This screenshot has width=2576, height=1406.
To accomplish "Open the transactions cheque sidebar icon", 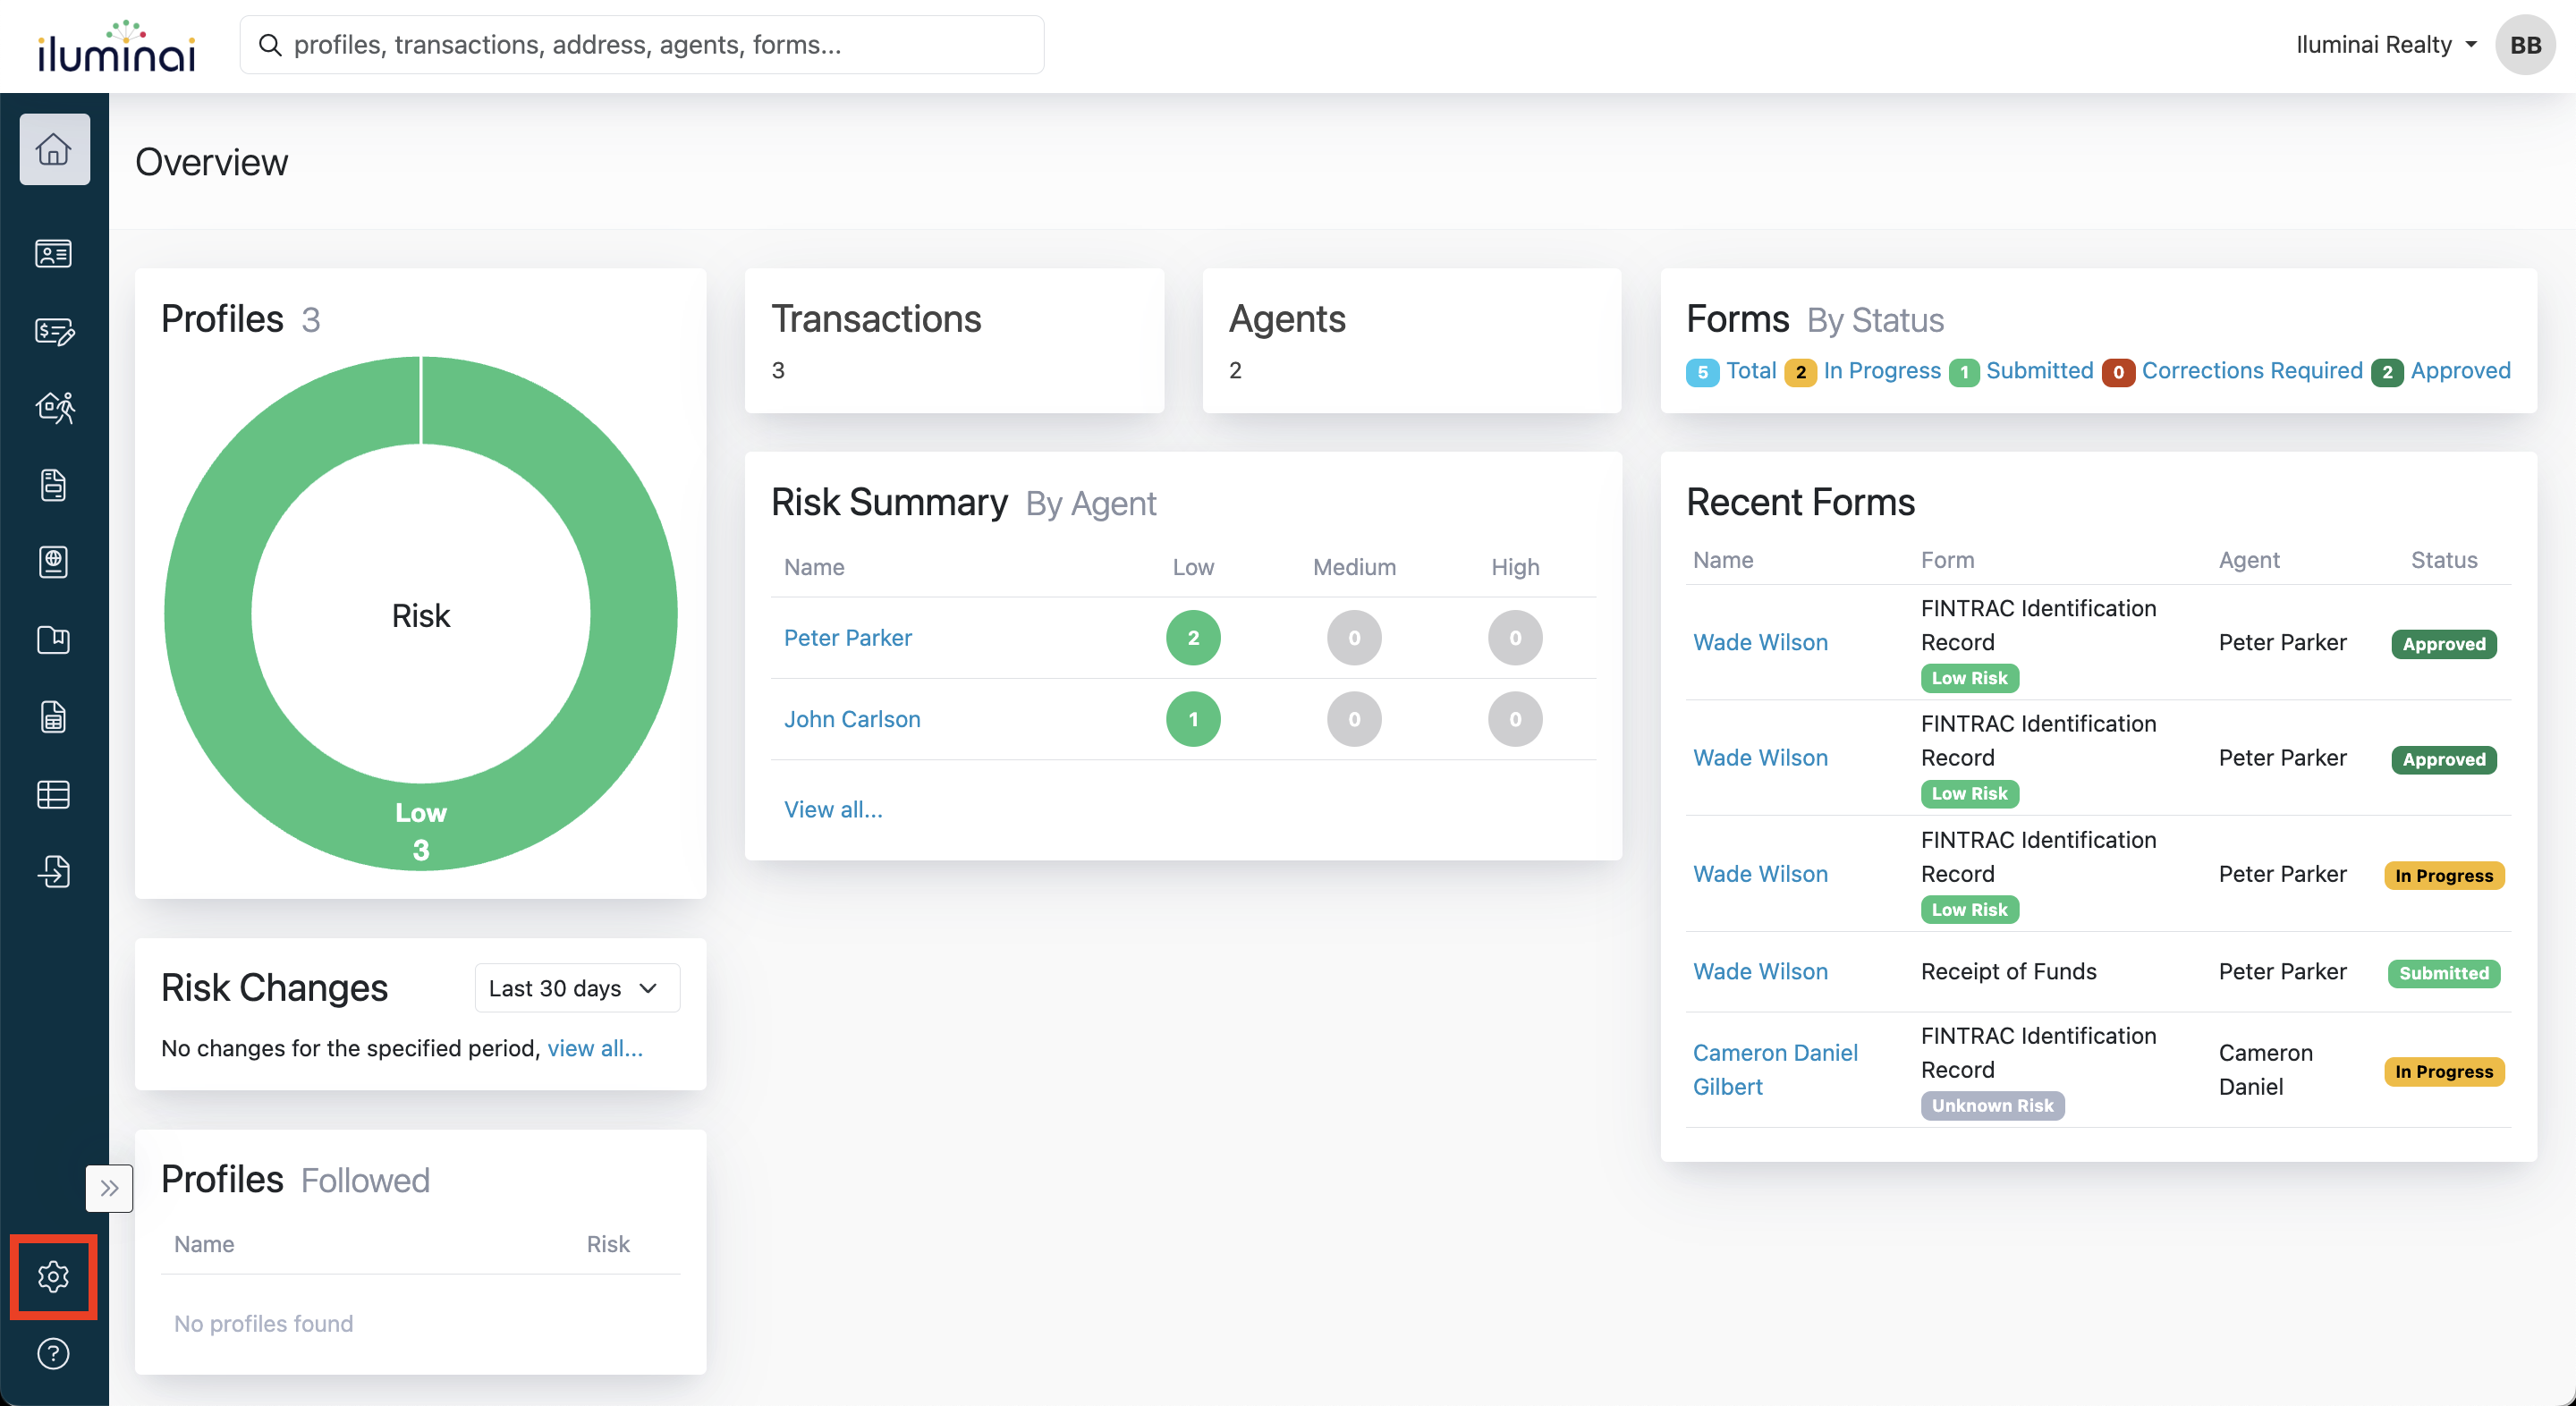I will (54, 331).
